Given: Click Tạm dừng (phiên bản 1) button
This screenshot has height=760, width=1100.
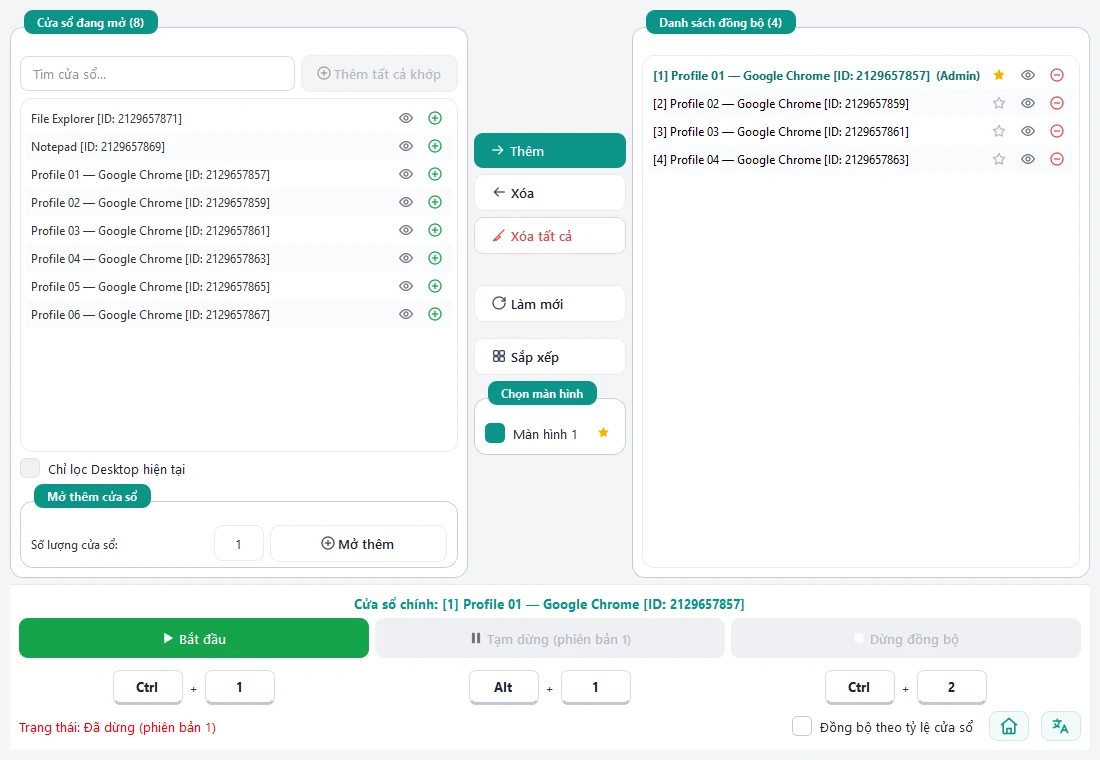Looking at the screenshot, I should [550, 639].
